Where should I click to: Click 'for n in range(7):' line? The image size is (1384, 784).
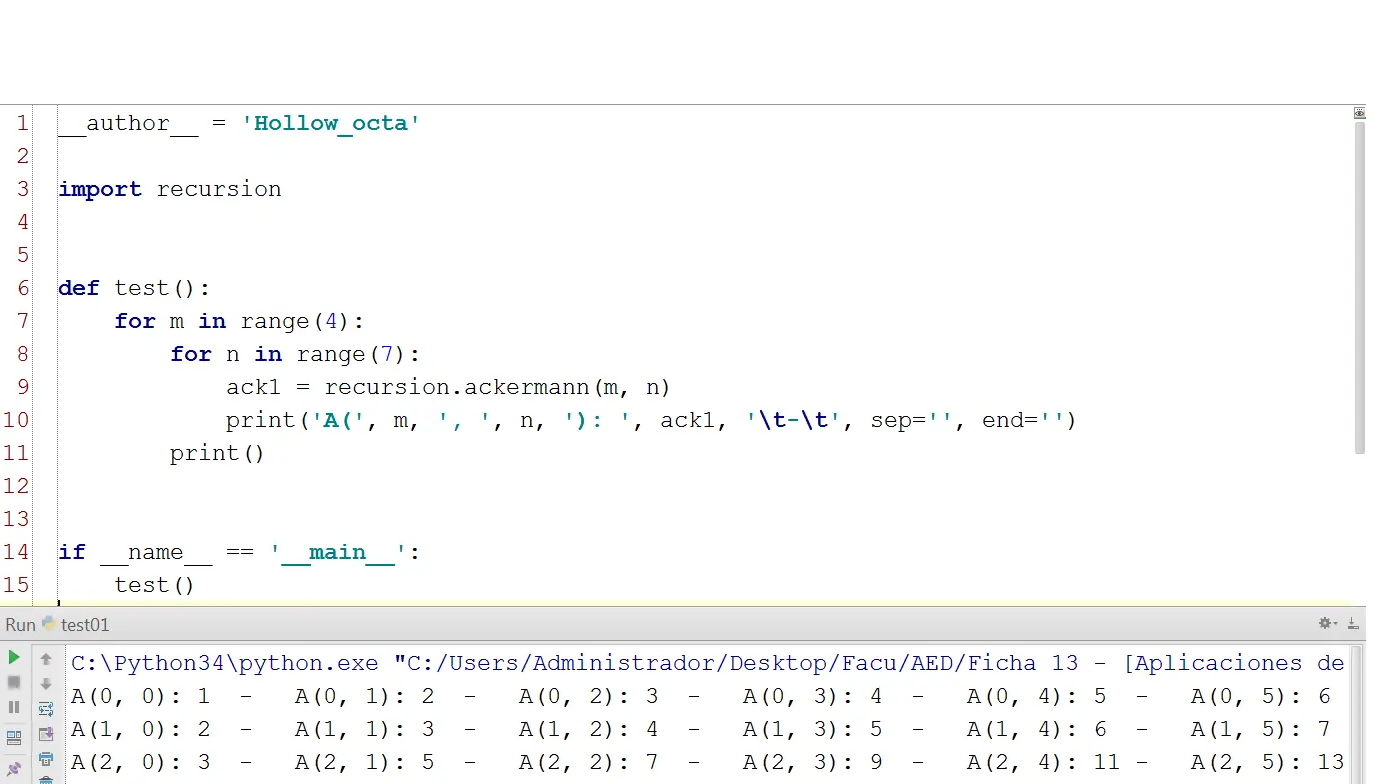click(x=296, y=354)
